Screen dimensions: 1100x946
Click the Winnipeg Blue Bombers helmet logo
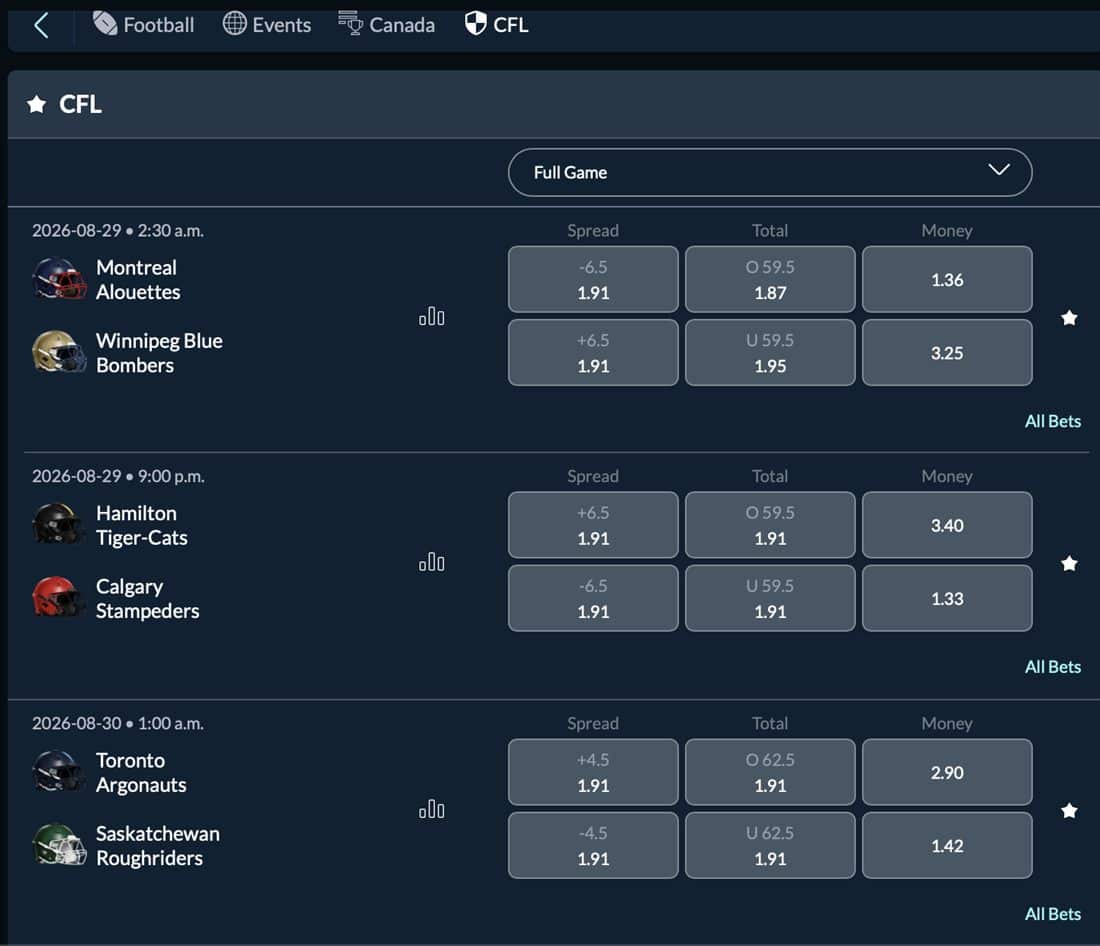[x=59, y=352]
